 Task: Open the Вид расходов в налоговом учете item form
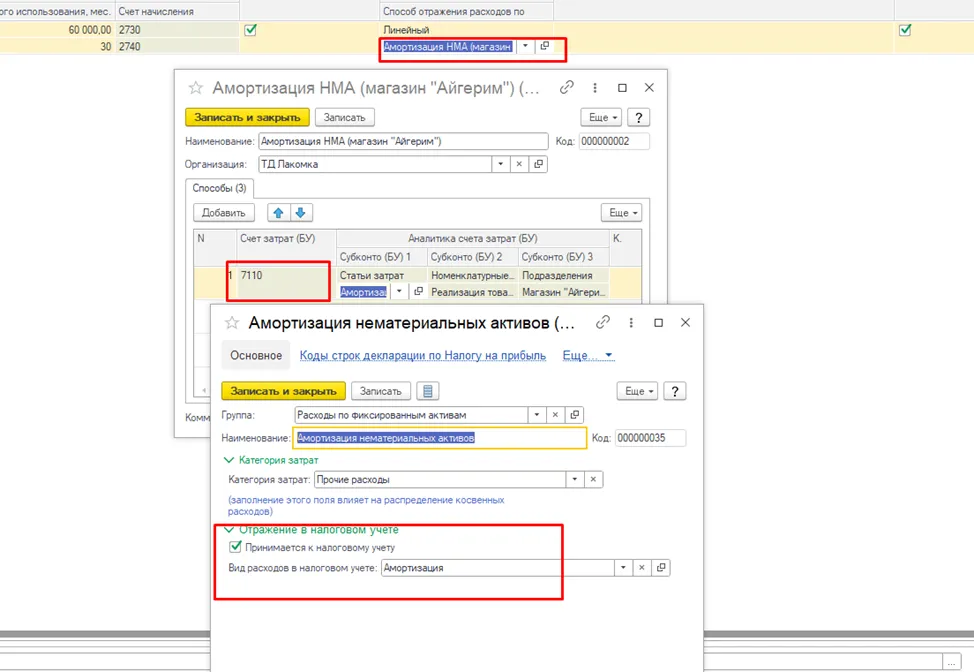(x=661, y=568)
